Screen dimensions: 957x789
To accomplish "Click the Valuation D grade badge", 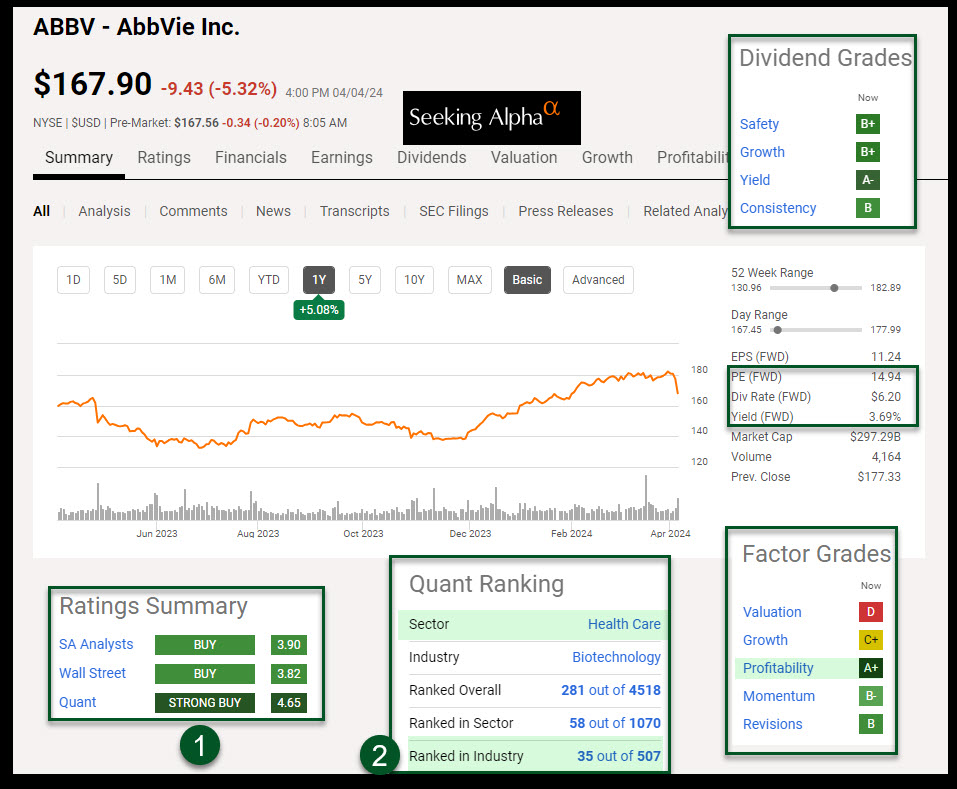I will 871,612.
